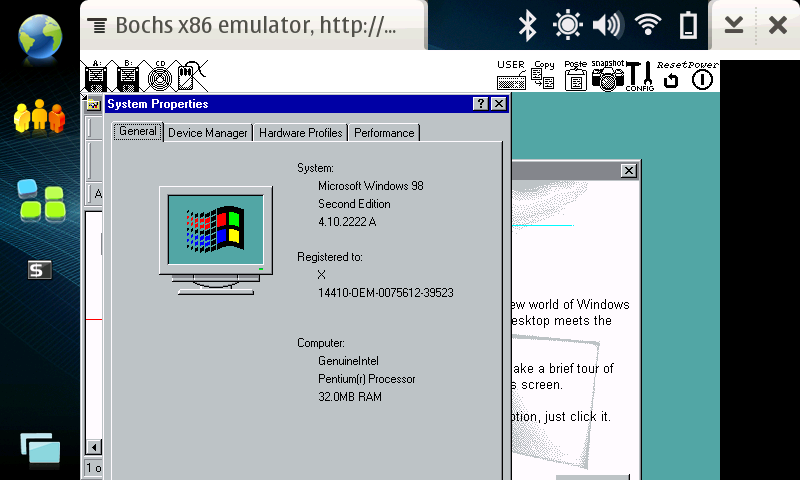The height and width of the screenshot is (480, 800).
Task: Click the 'Microsoft Windows 98' text
Action: coord(371,186)
